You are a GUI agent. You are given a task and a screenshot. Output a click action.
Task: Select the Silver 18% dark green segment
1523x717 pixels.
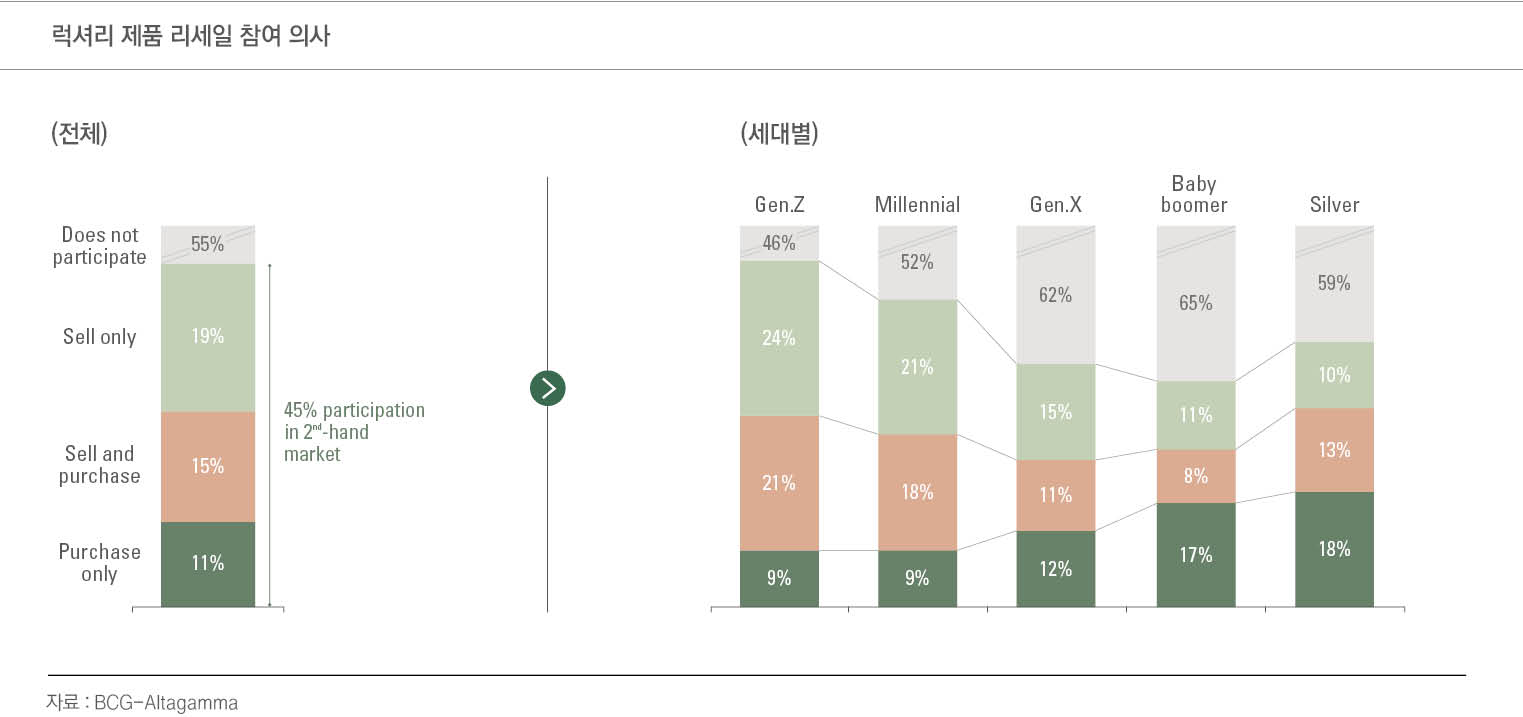click(x=1334, y=549)
